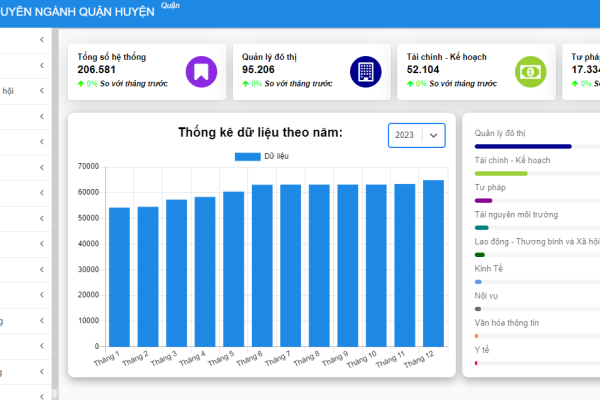Viewport: 600px width, 400px height.
Task: Open the Tài chính - Kế hoạch card
Action: (476, 72)
